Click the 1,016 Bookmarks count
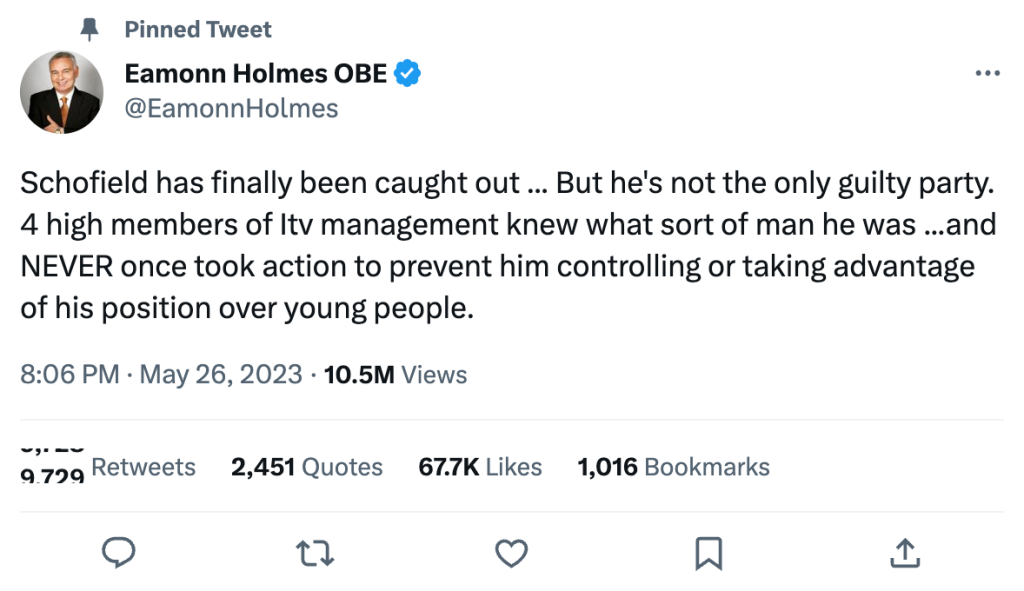 [674, 467]
